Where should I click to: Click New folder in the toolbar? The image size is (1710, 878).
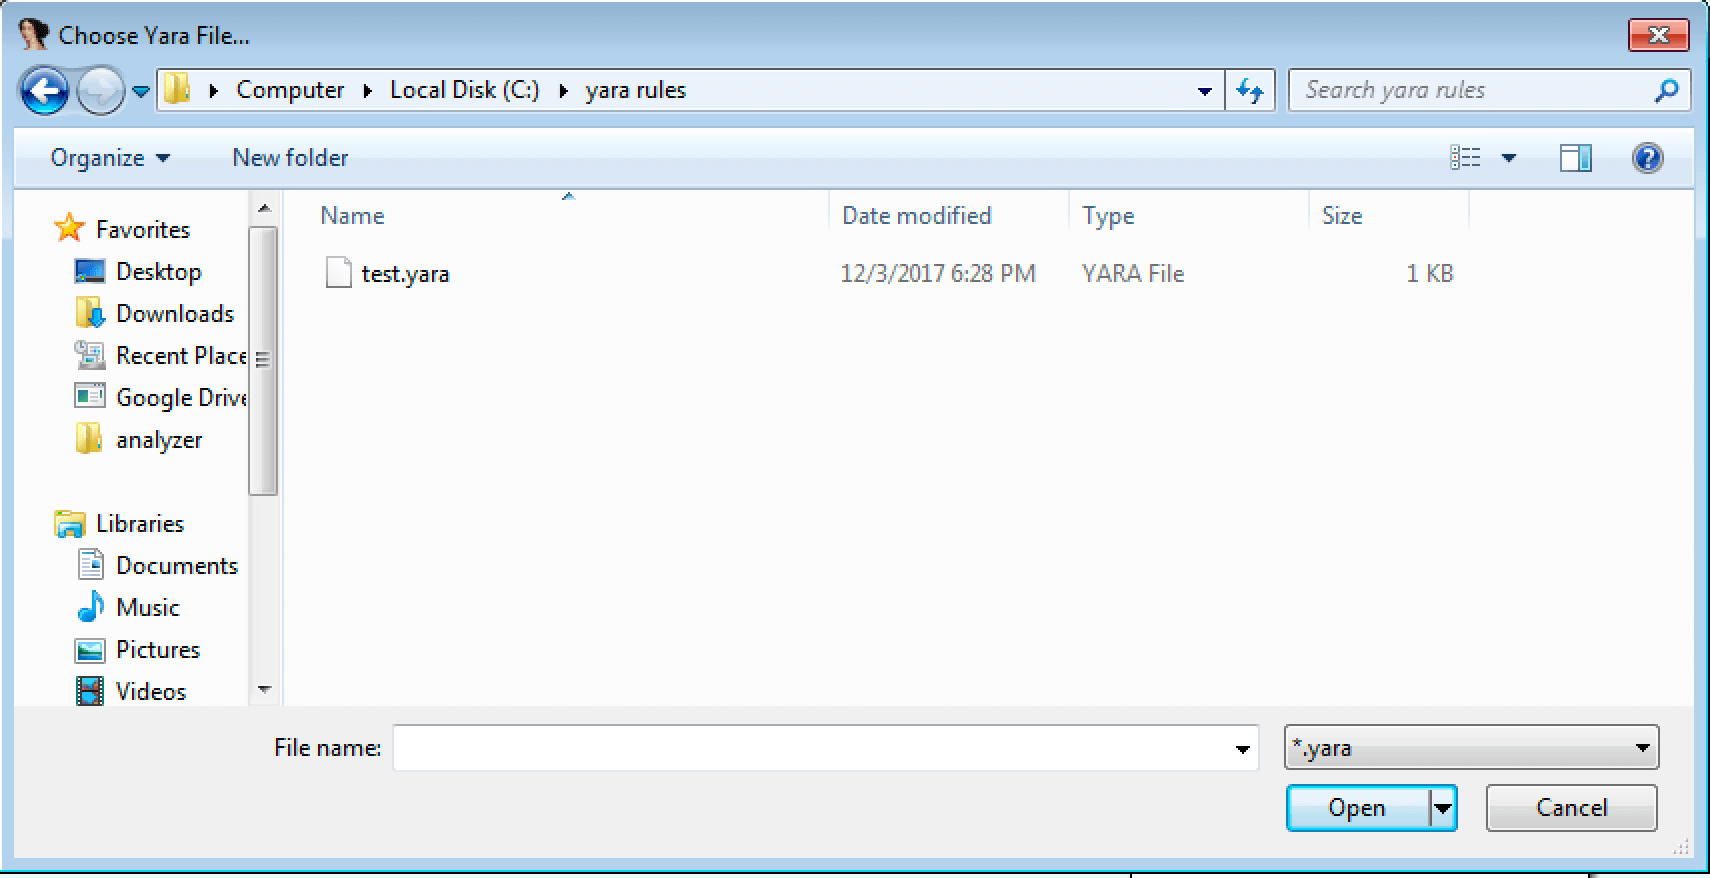coord(290,158)
